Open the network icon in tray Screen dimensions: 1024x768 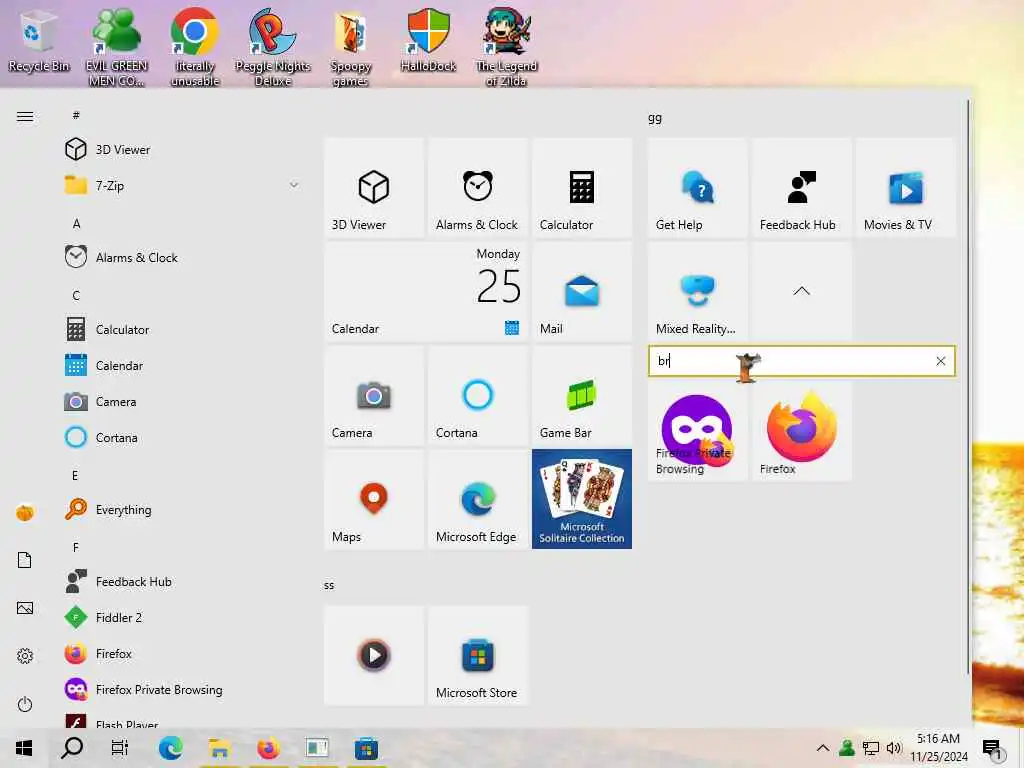click(x=871, y=748)
